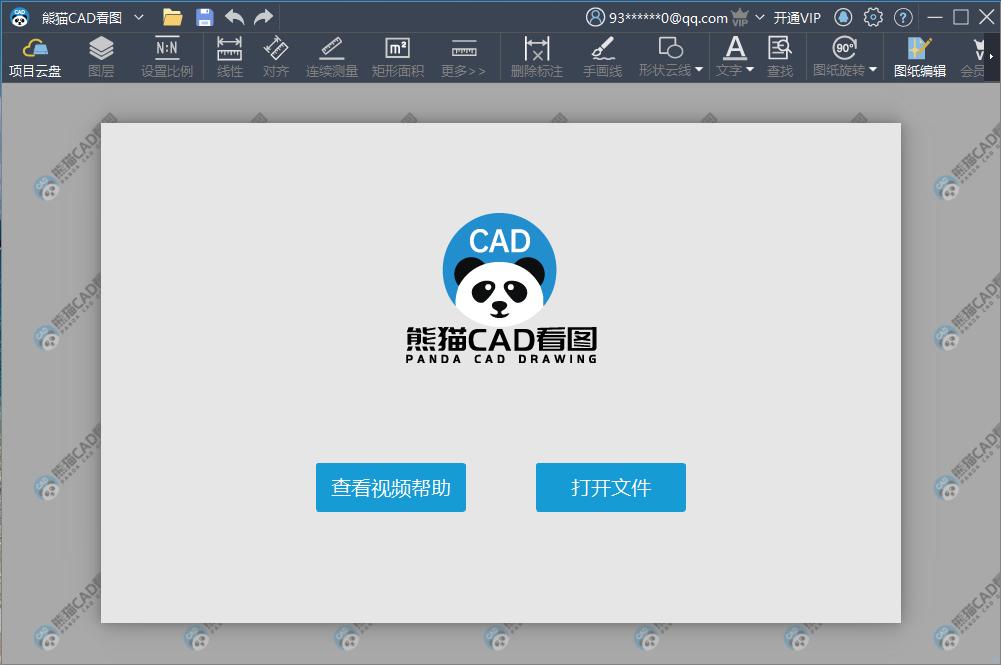Minimize the 熊猫CAD看图 window
1001x665 pixels.
tap(935, 17)
